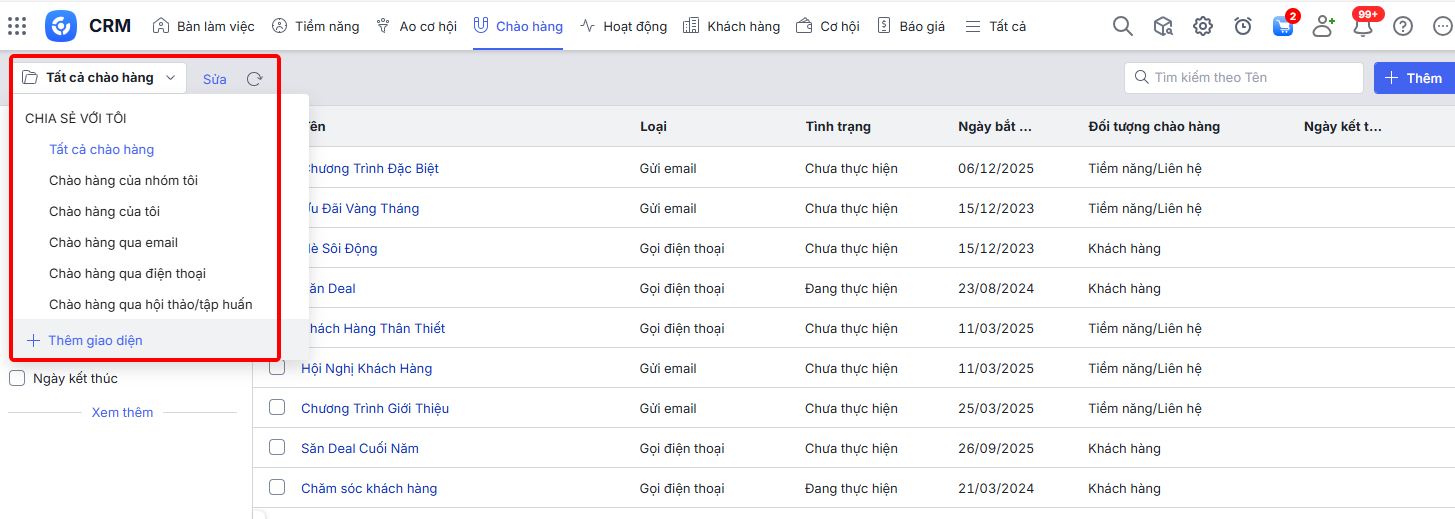Open the notifications bell icon
1455x519 pixels.
(x=1362, y=27)
